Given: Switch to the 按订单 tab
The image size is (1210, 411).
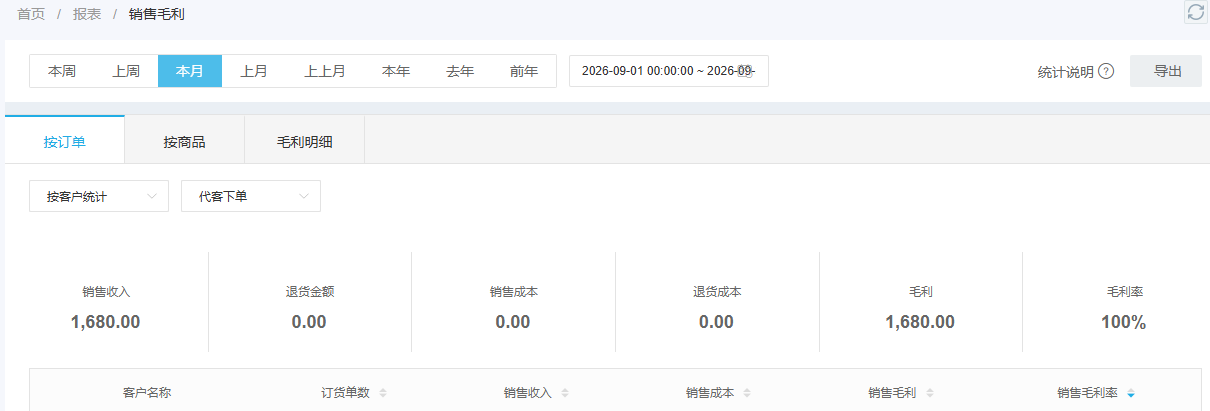Looking at the screenshot, I should (65, 141).
